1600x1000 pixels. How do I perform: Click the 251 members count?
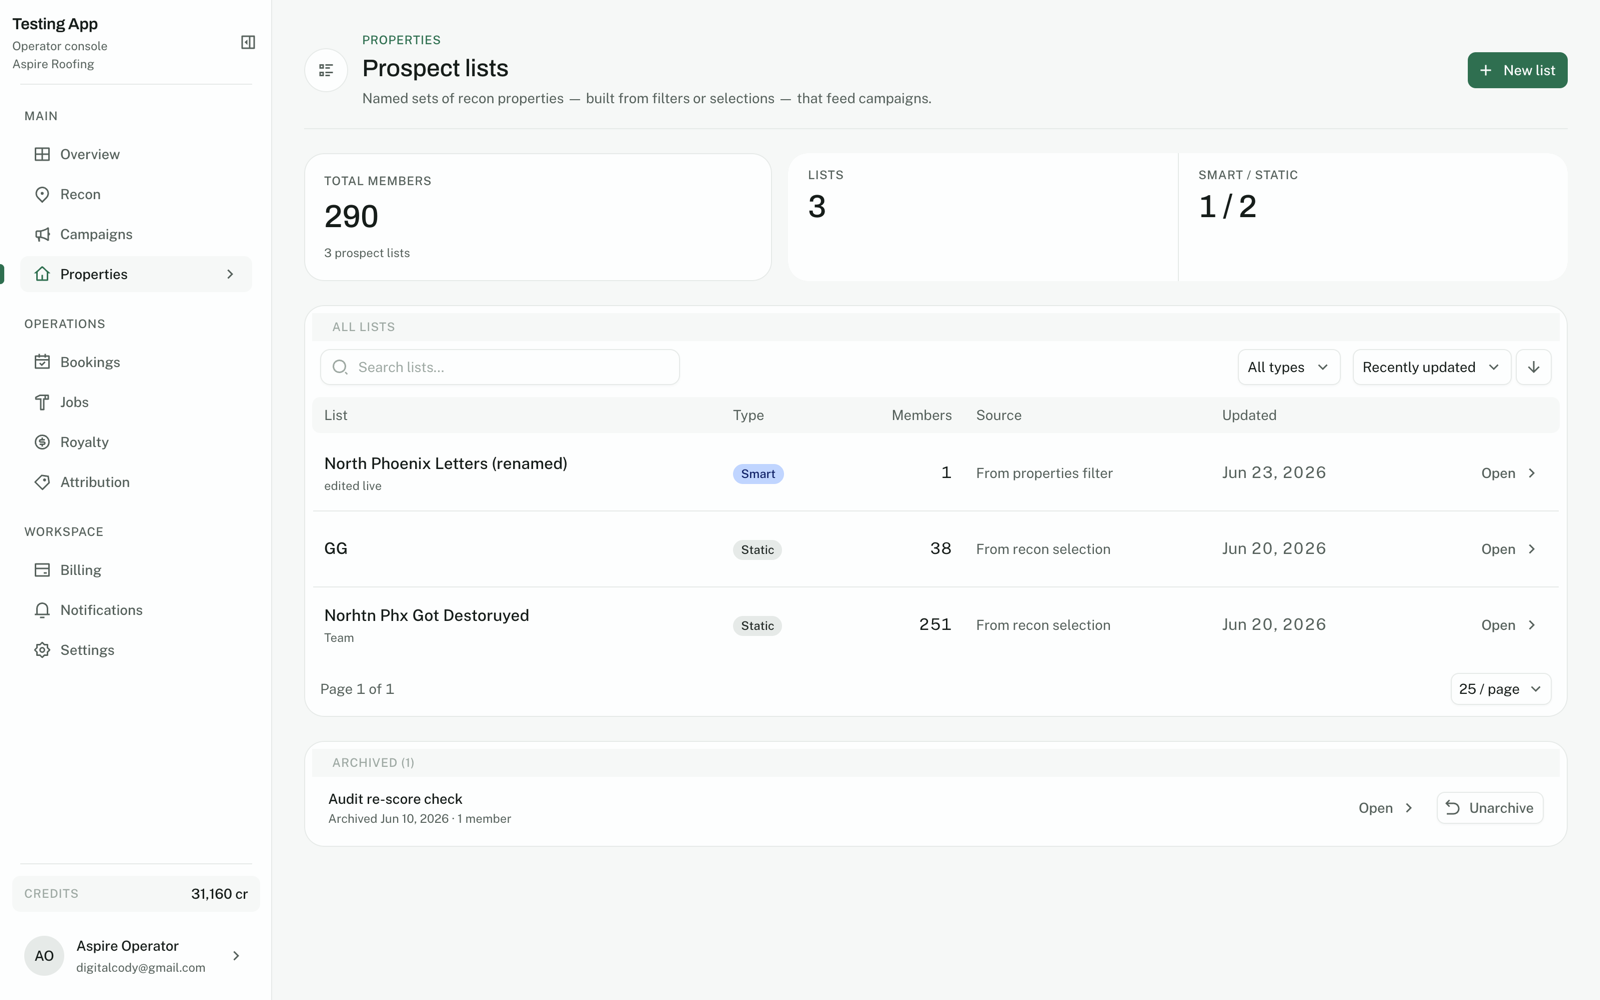[935, 625]
